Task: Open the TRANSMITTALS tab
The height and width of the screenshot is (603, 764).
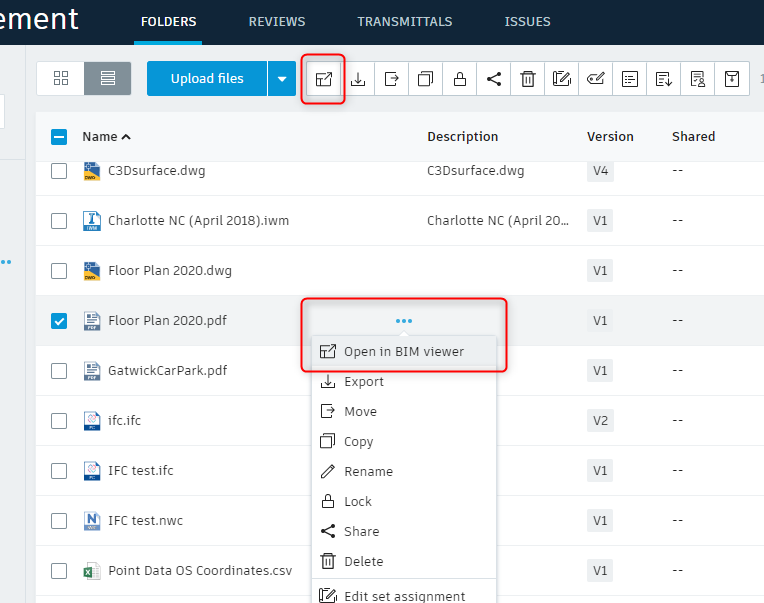Action: [404, 22]
